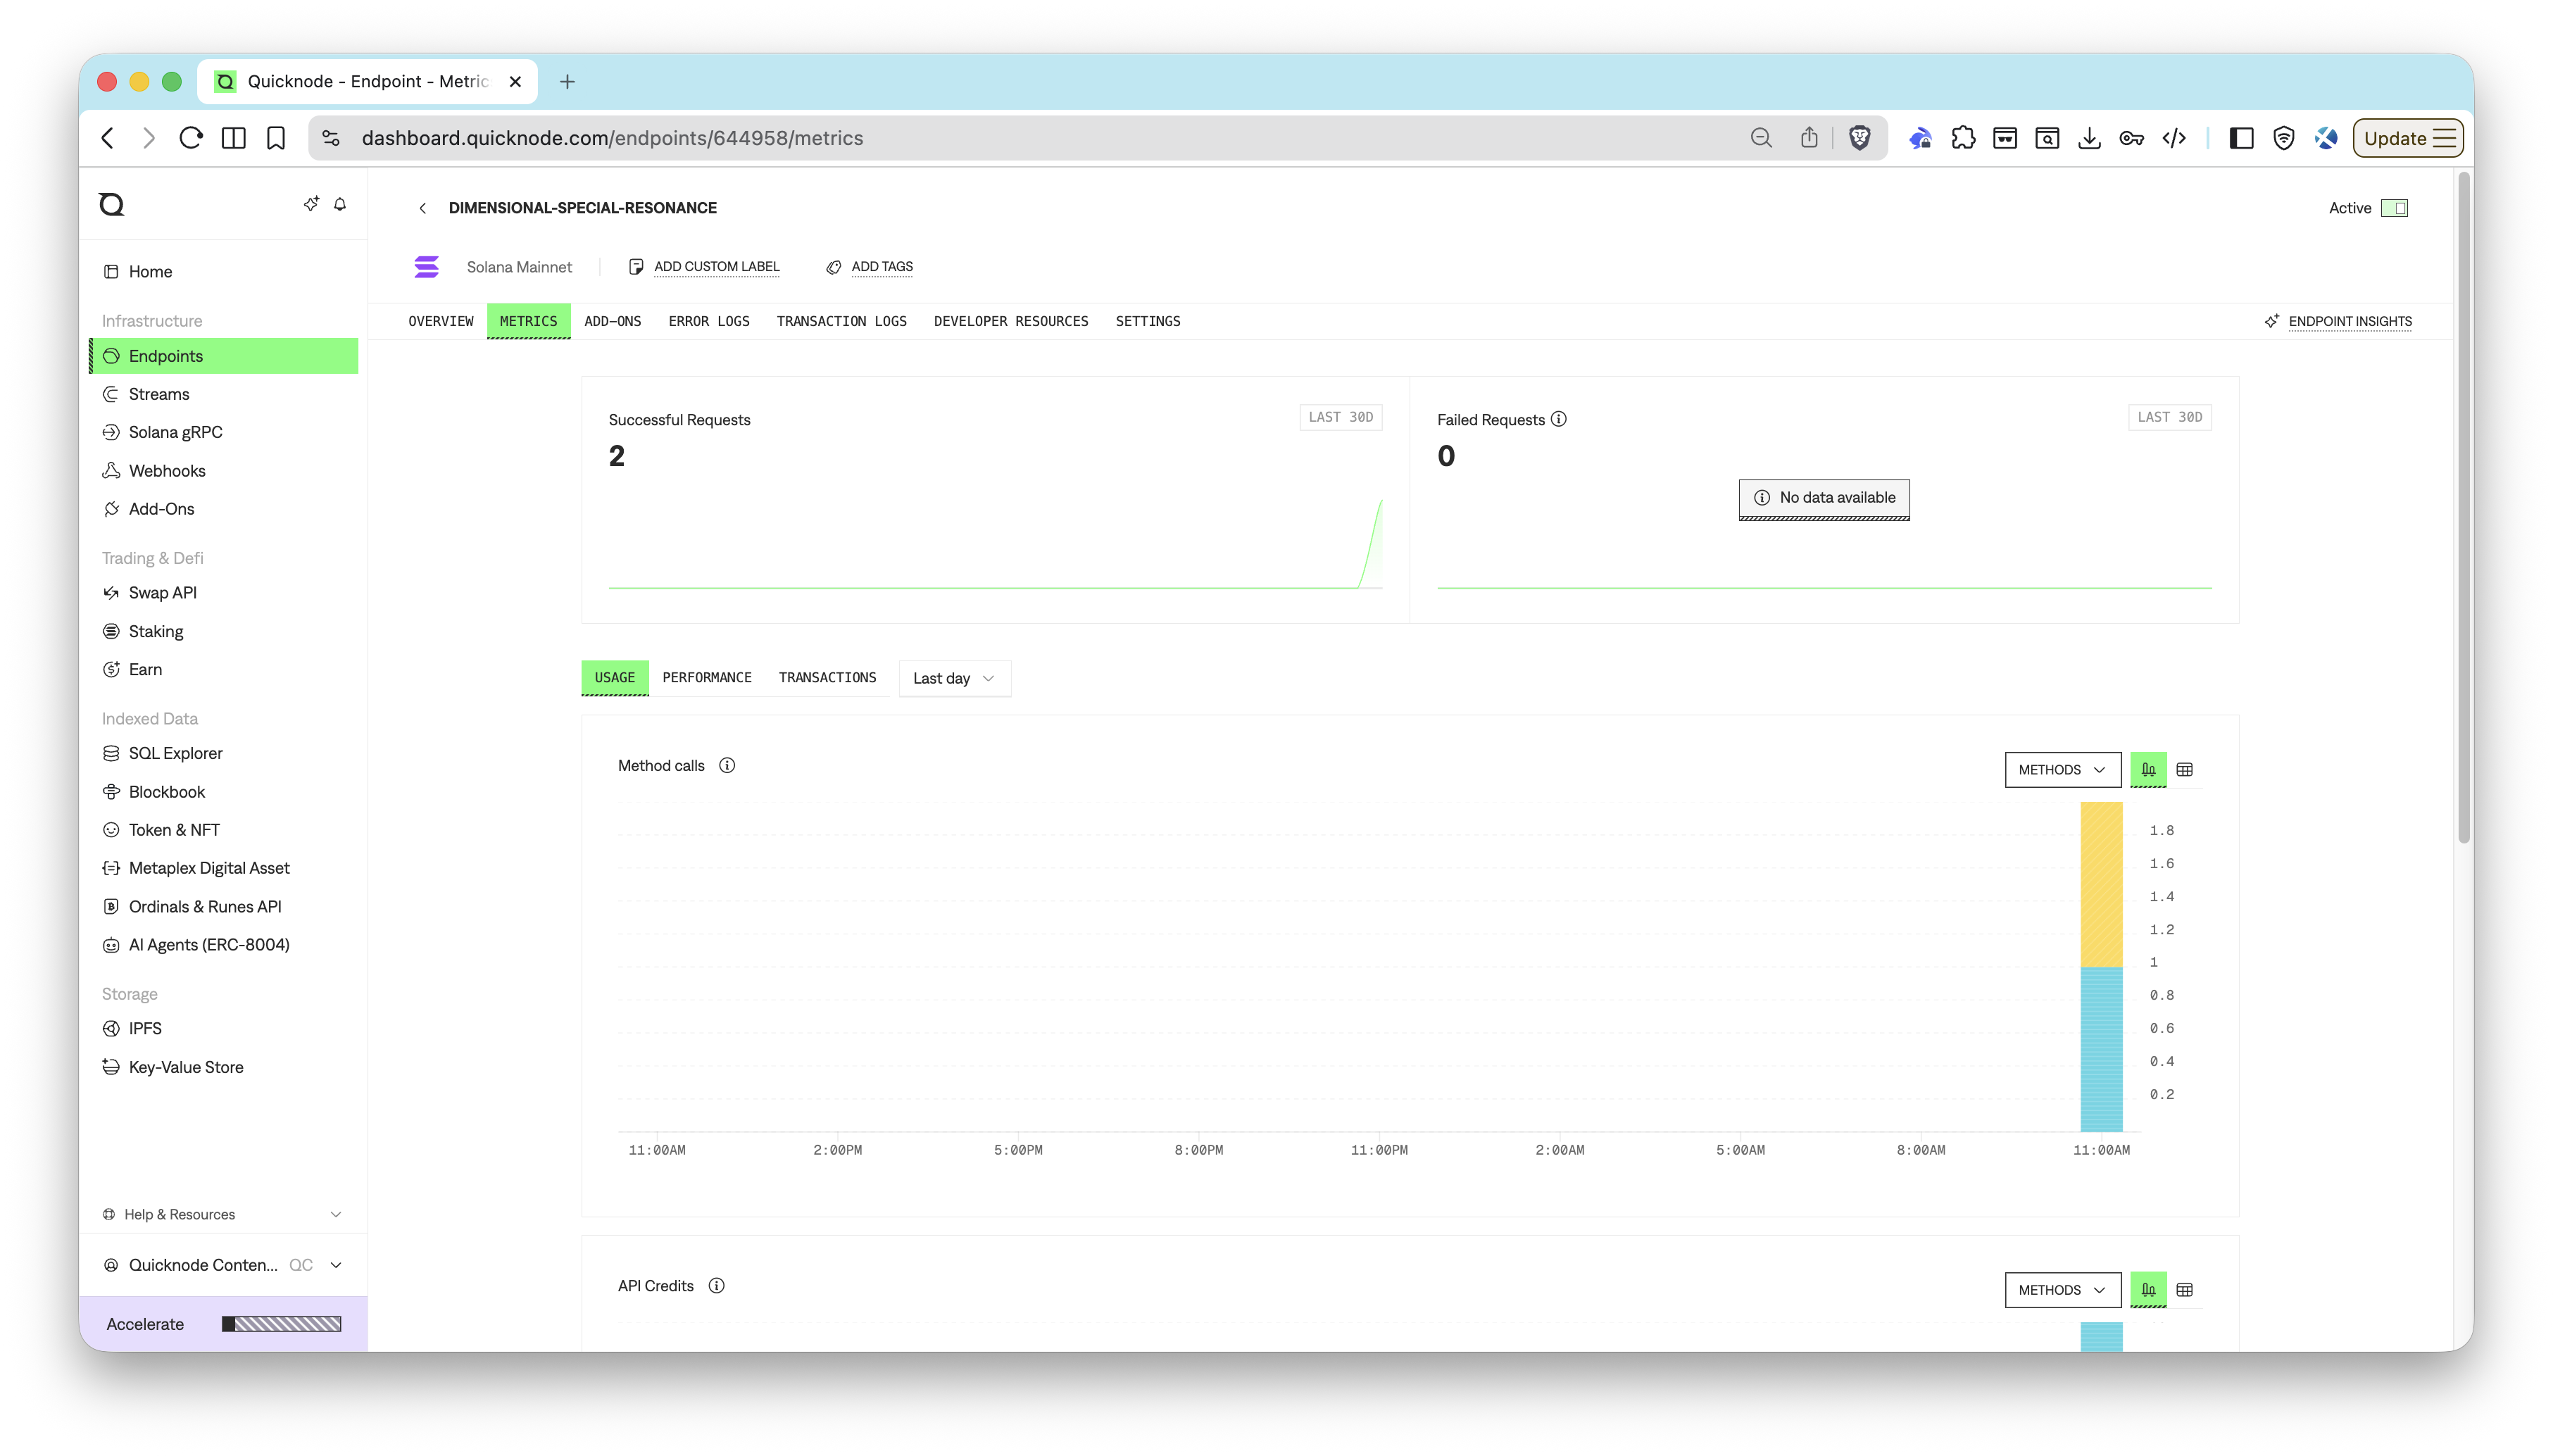Go back with the endpoint back arrow
This screenshot has height=1456, width=2553.
pyautogui.click(x=423, y=208)
